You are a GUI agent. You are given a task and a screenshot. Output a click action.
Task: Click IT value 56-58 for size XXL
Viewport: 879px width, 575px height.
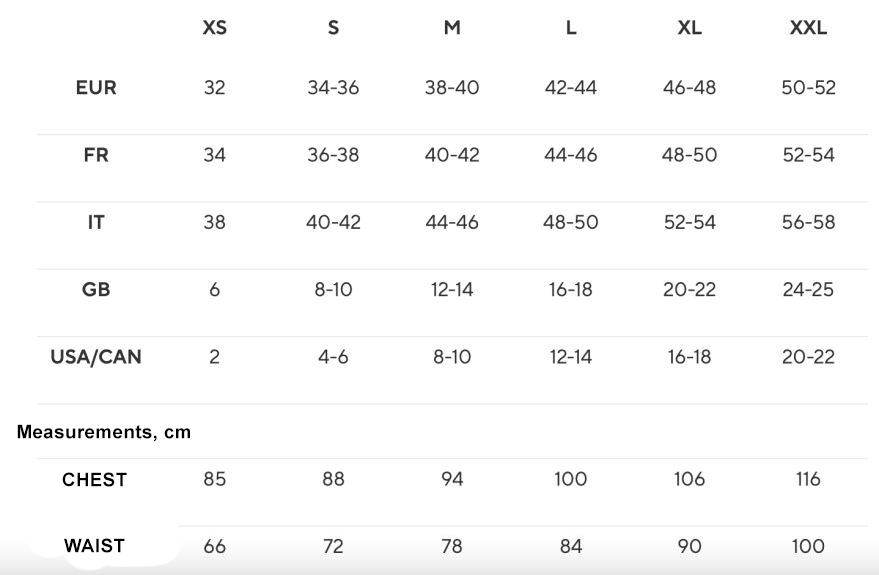808,222
